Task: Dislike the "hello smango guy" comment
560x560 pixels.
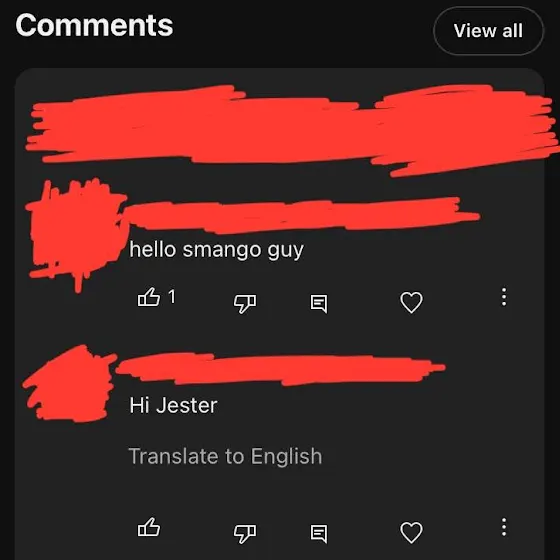Action: click(245, 304)
